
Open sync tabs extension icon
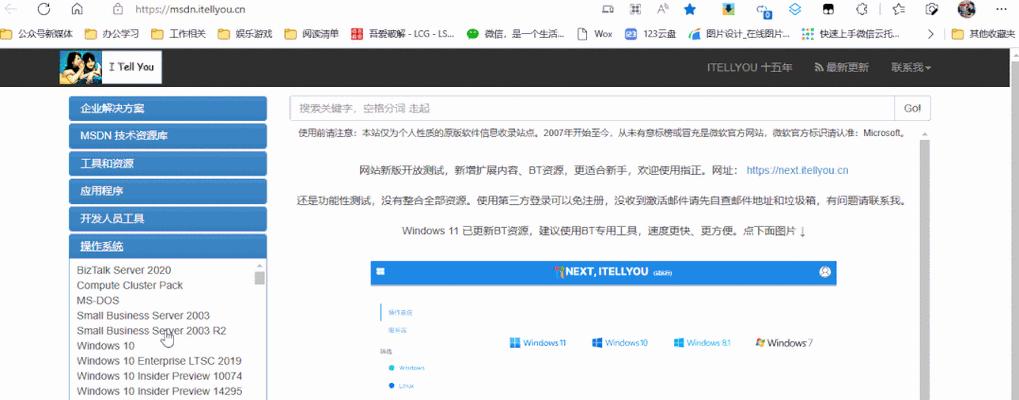click(764, 10)
